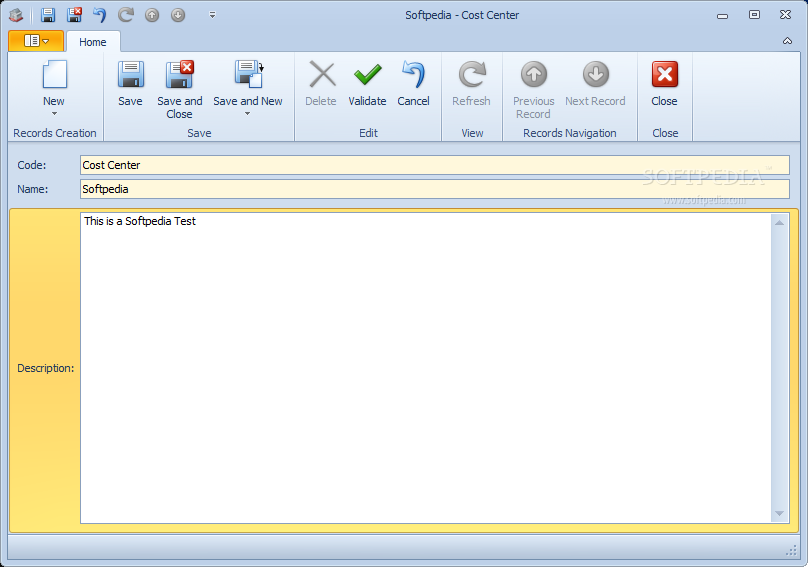The image size is (808, 567).
Task: Go to Next Record
Action: 595,84
